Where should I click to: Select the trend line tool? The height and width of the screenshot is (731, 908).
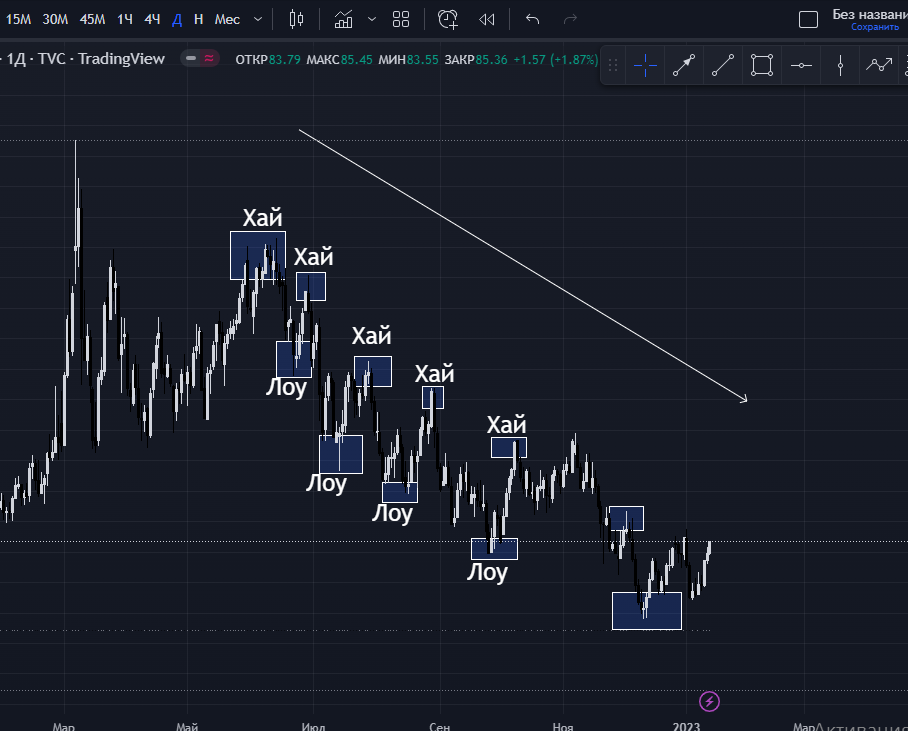pyautogui.click(x=723, y=65)
